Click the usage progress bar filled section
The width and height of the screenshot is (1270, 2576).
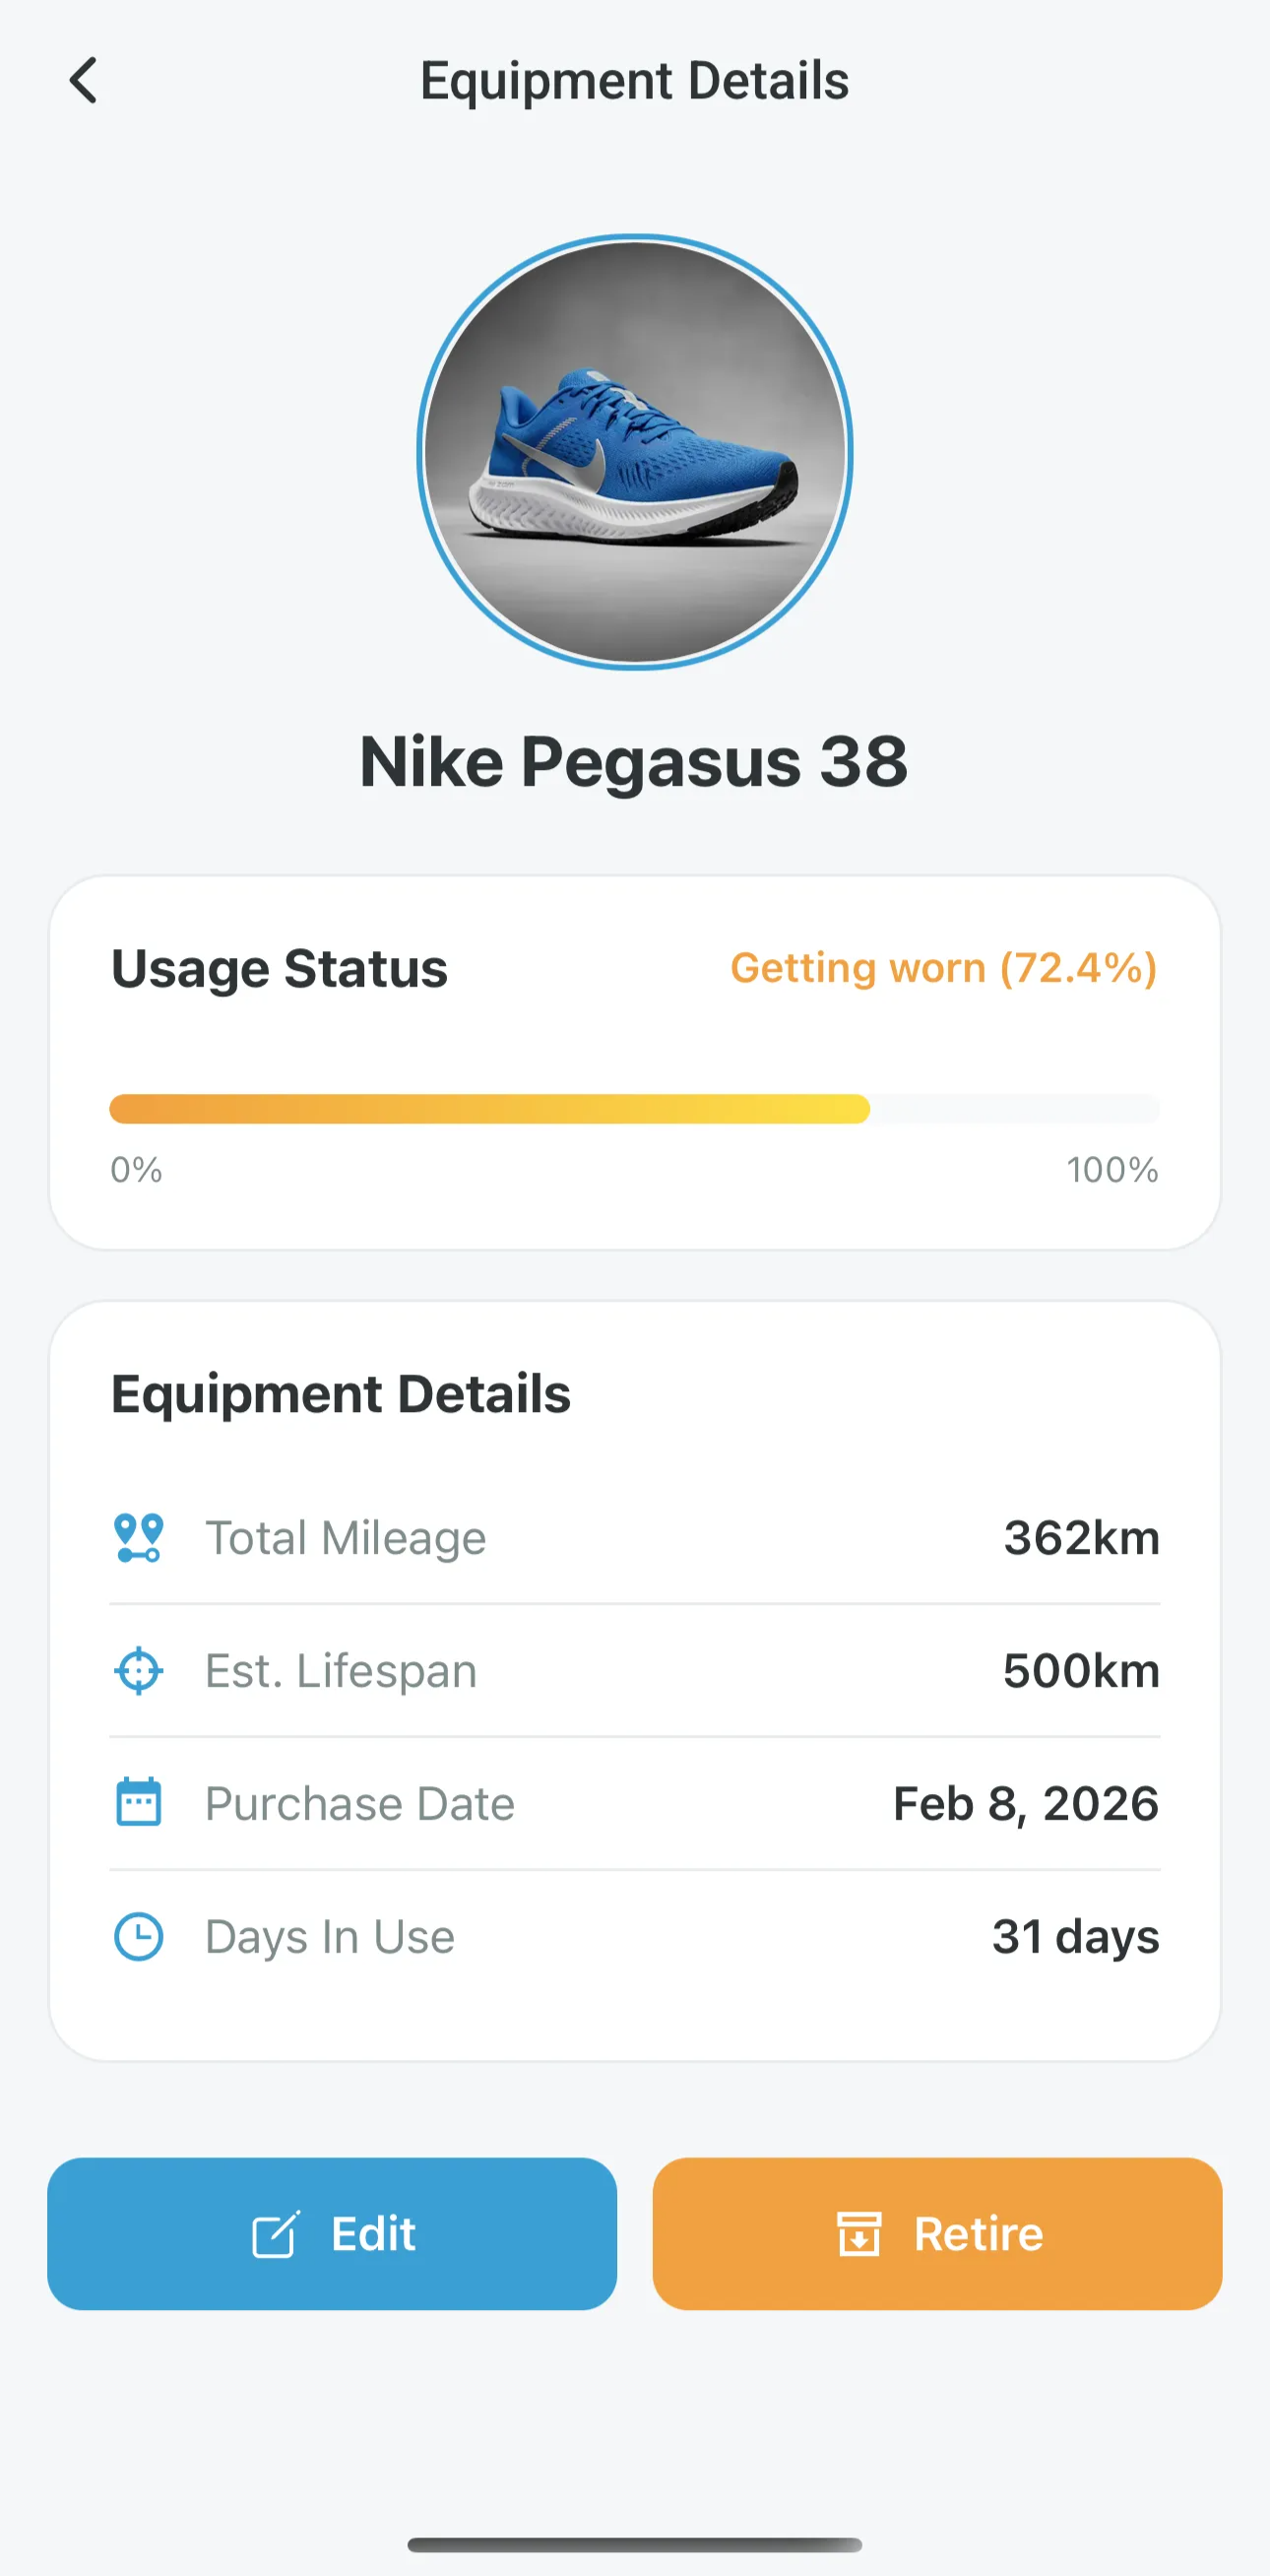coord(490,1109)
